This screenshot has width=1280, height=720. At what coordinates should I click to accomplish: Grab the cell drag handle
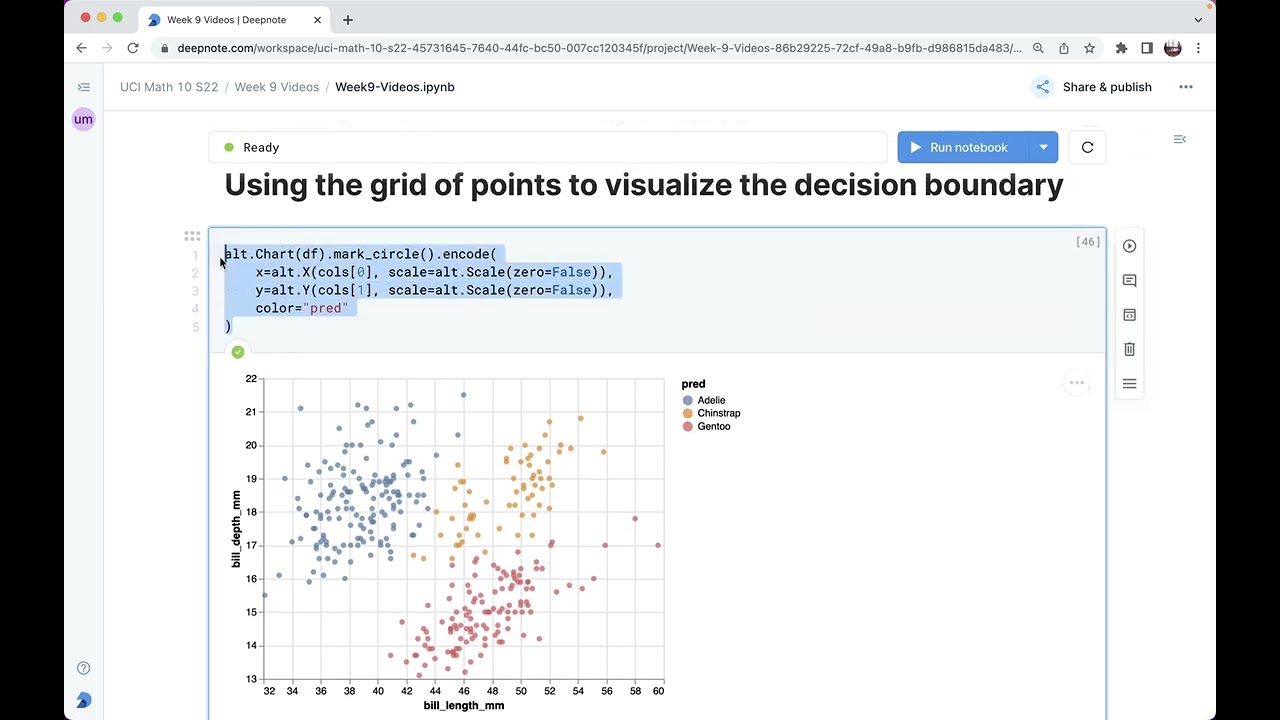[192, 236]
